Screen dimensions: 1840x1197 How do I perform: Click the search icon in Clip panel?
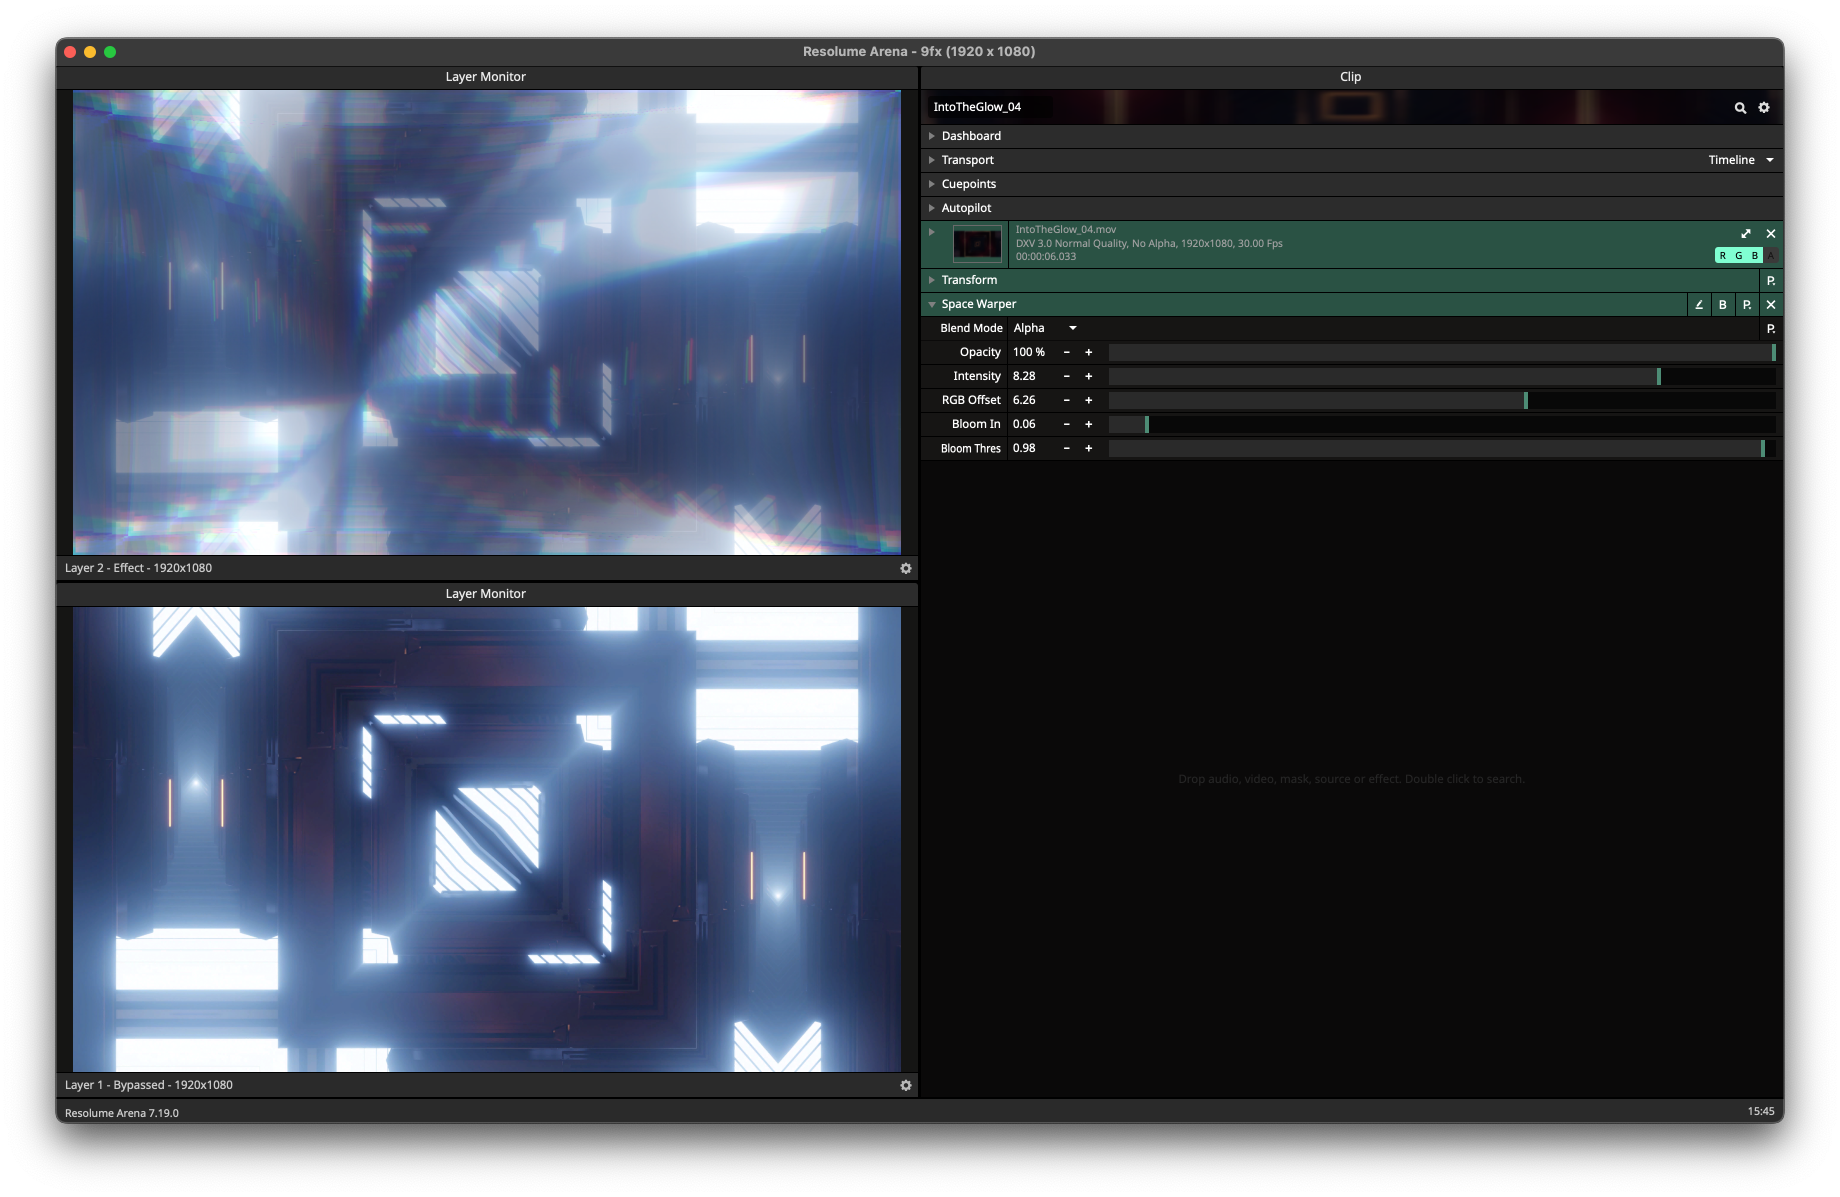pos(1740,108)
